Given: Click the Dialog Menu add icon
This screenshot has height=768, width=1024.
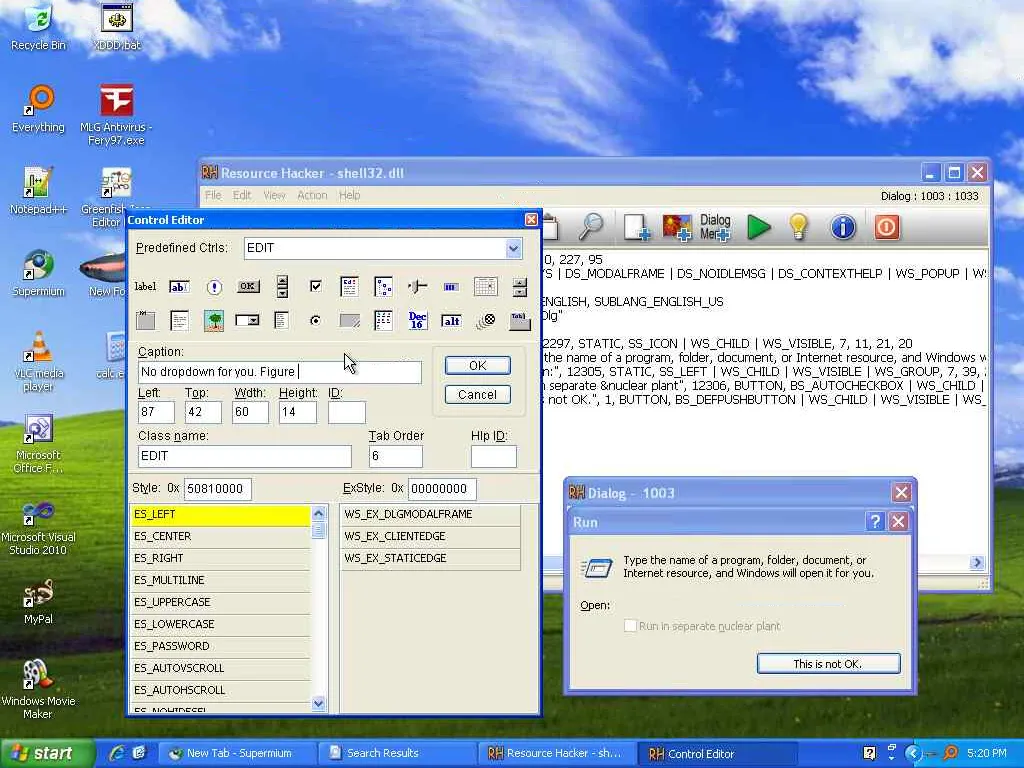Looking at the screenshot, I should (x=715, y=227).
